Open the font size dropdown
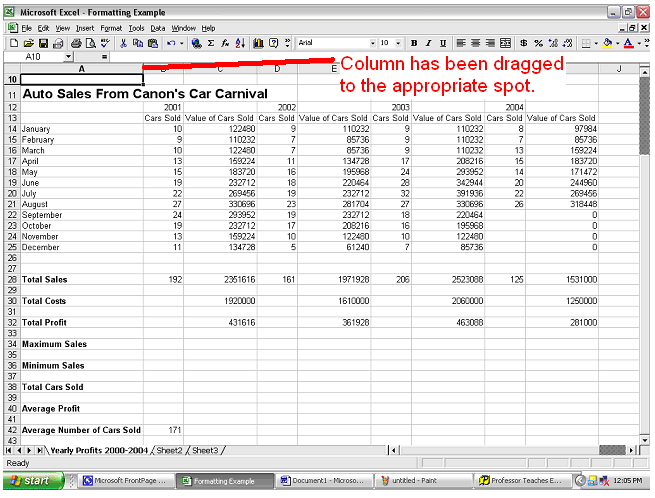This screenshot has height=498, width=655. tap(399, 44)
